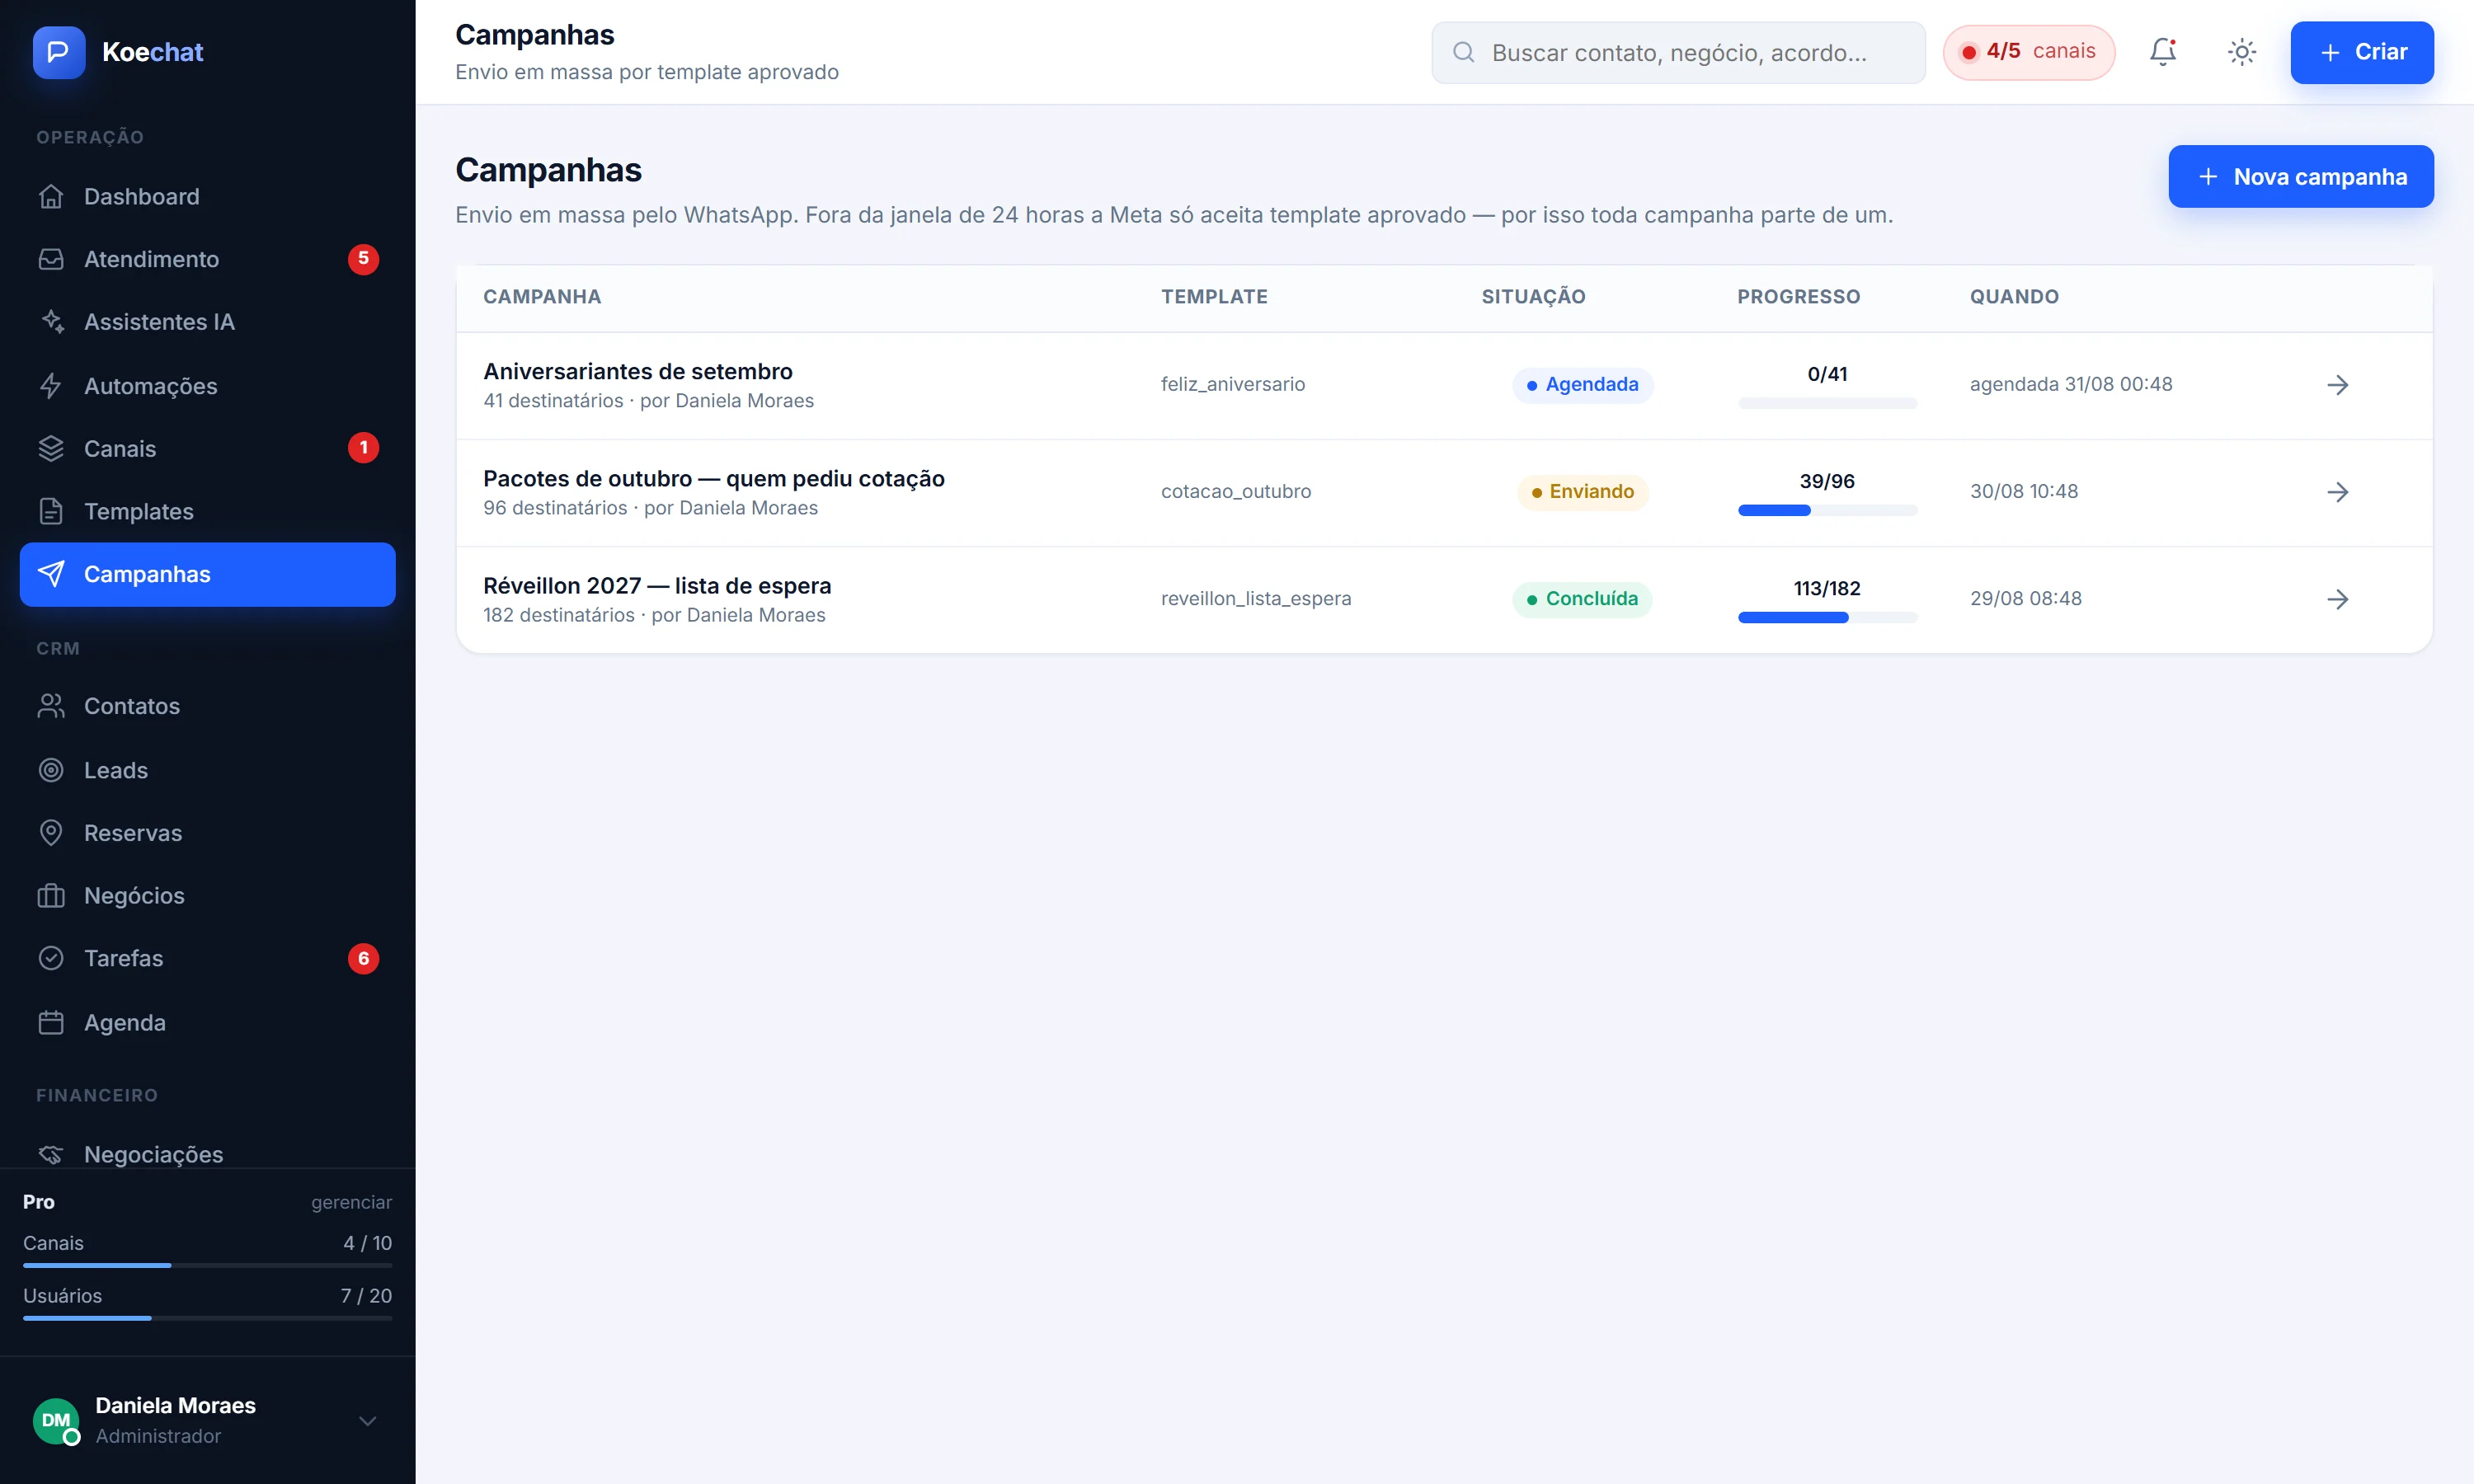2474x1484 pixels.
Task: Toggle light/dark theme sun icon
Action: 2242,52
